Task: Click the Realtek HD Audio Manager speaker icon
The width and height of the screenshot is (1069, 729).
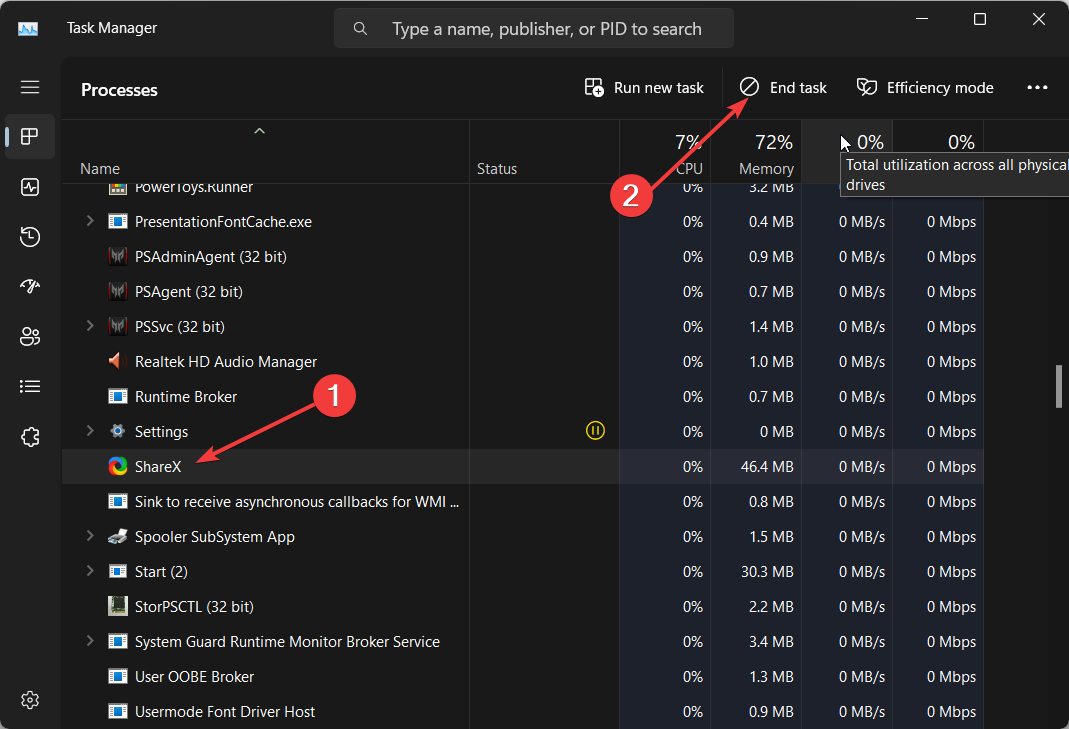Action: [118, 361]
